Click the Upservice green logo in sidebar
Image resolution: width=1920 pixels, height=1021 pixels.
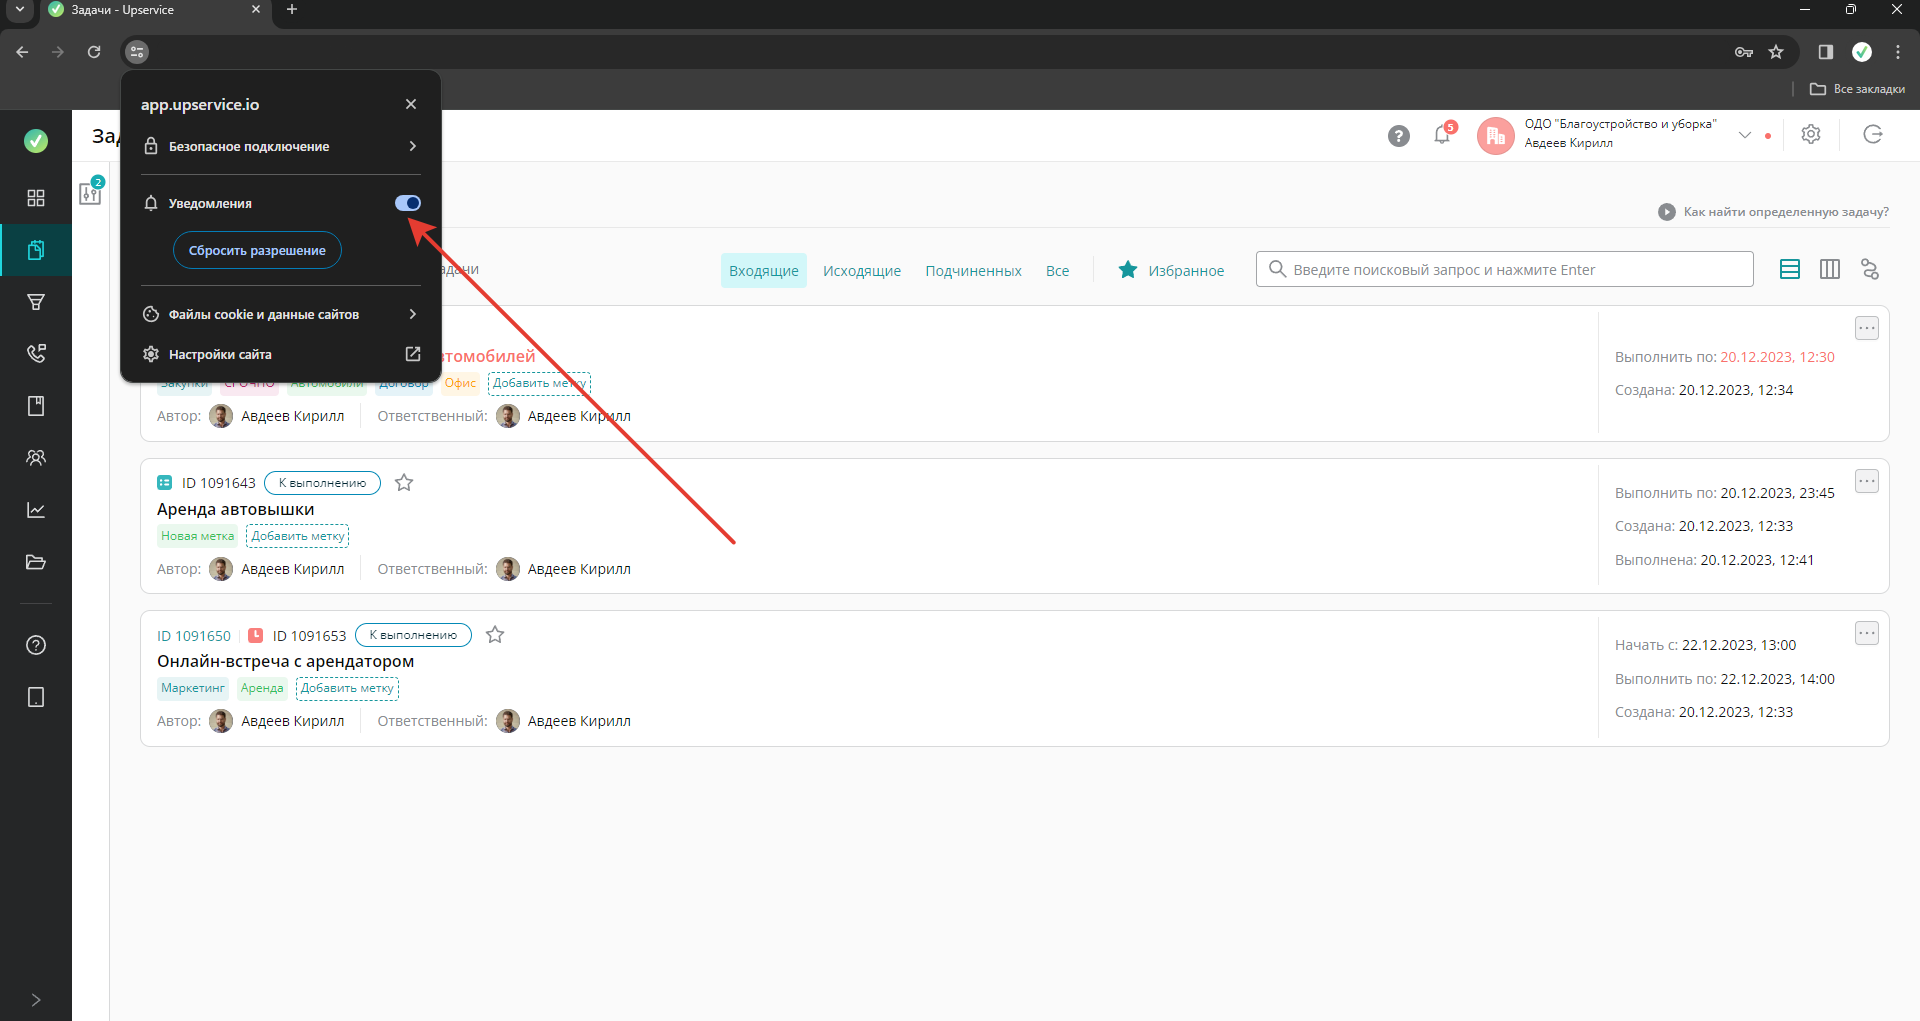click(x=36, y=141)
